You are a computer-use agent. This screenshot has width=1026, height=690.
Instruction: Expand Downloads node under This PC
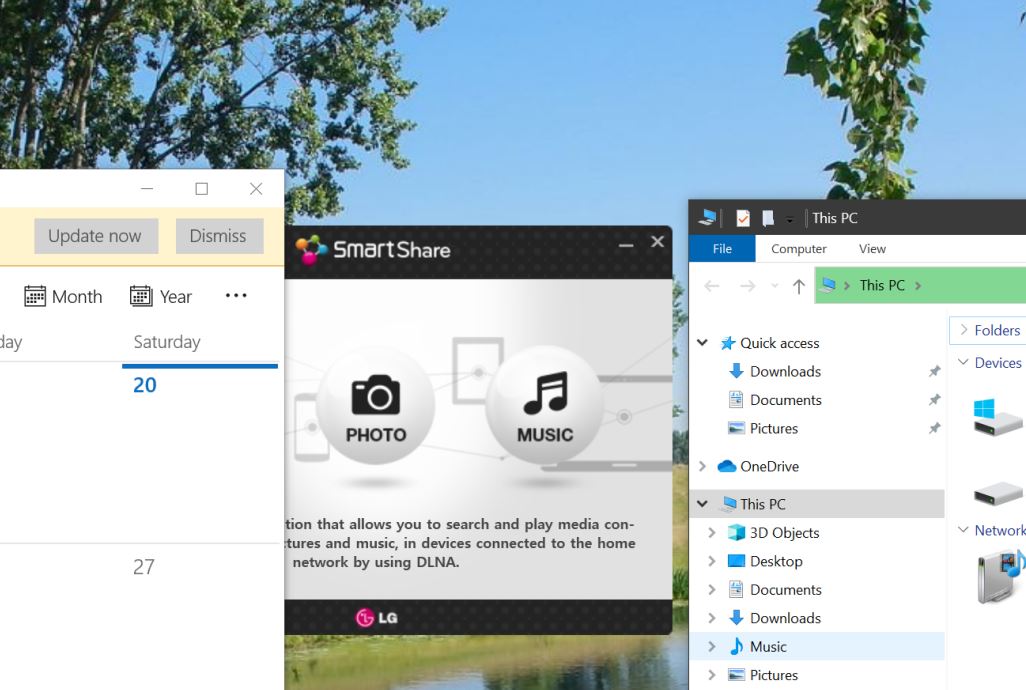(712, 618)
